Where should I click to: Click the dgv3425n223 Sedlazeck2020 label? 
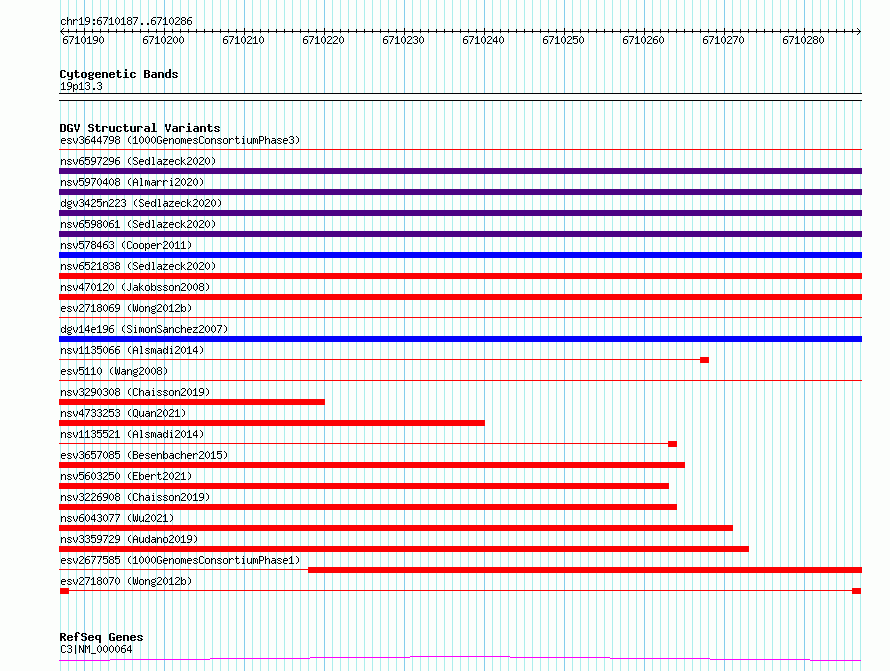[141, 203]
